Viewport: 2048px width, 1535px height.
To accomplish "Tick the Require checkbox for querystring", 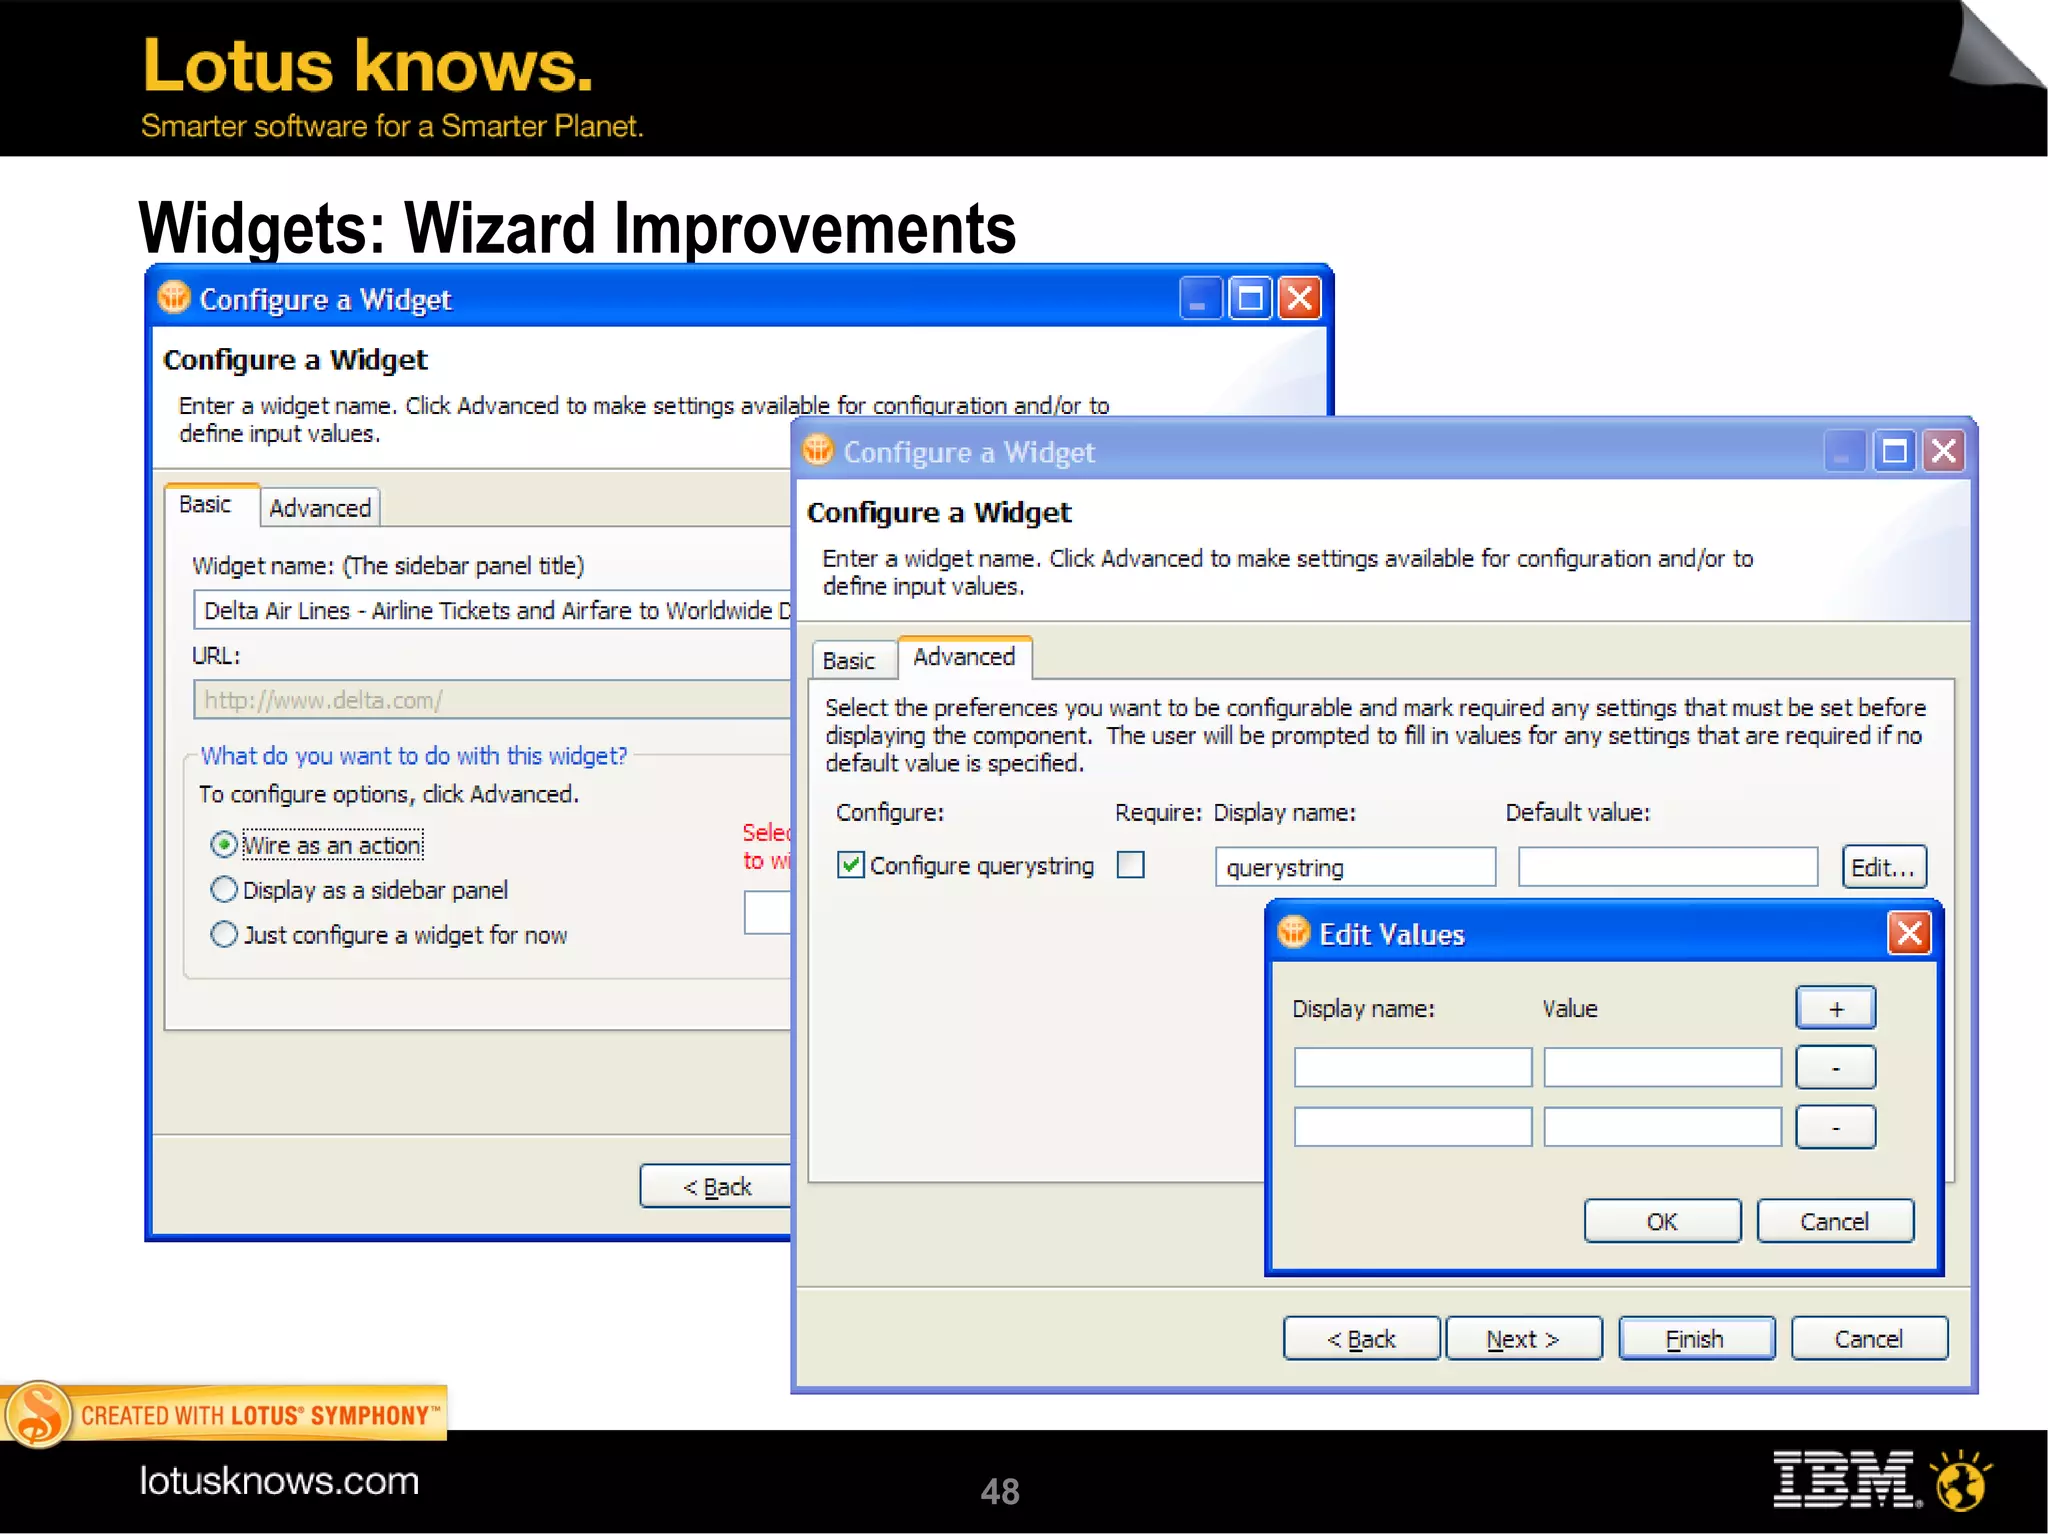I will point(1131,864).
